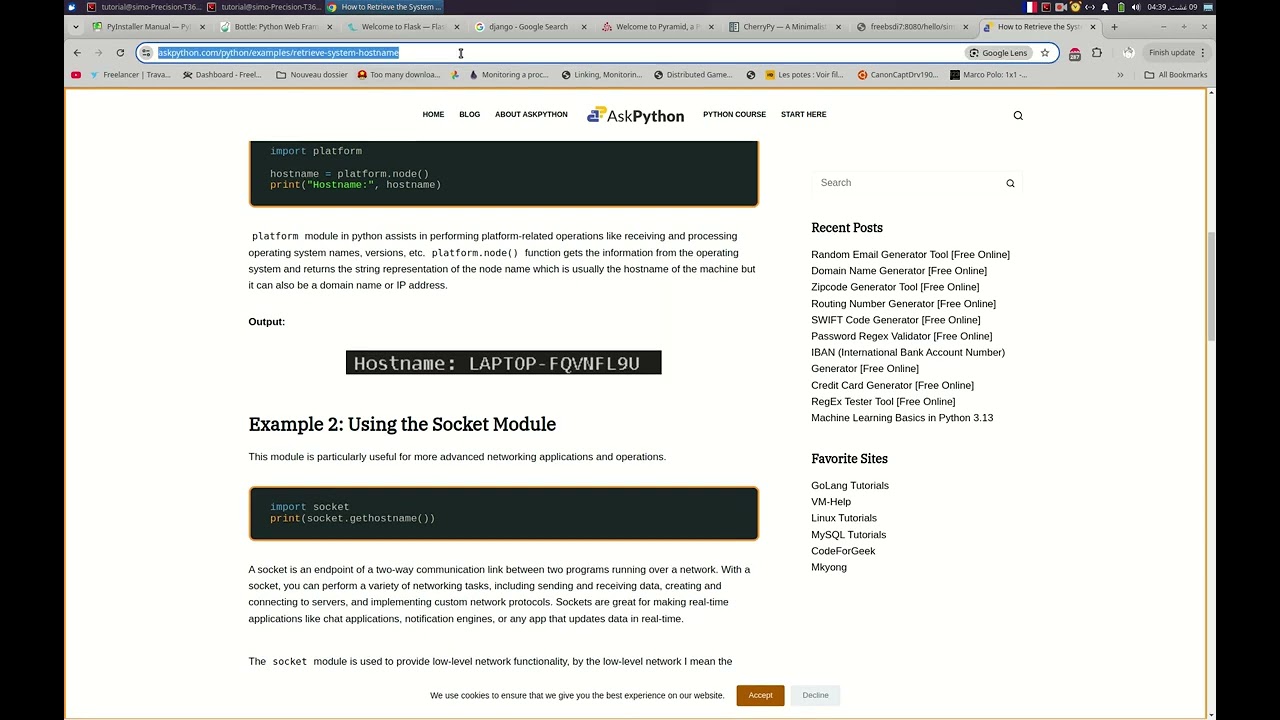
Task: Open the Monitoring a proc... bookmark
Action: point(509,75)
